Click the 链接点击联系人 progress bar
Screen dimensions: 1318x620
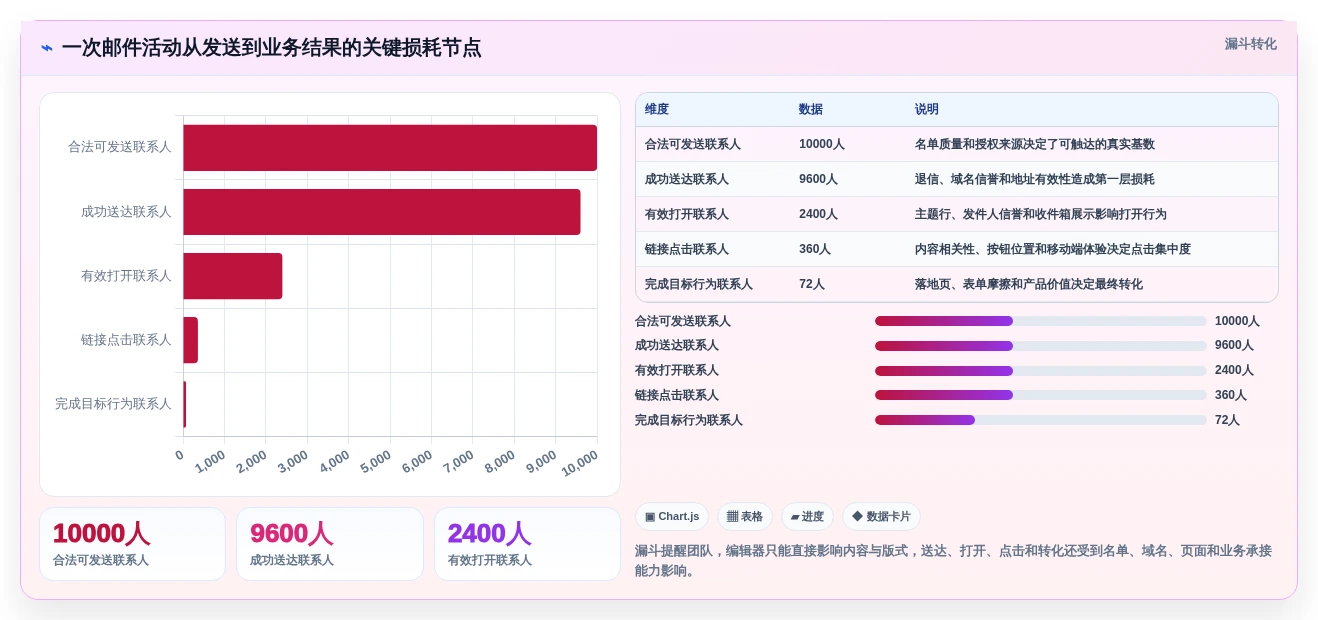(1040, 395)
